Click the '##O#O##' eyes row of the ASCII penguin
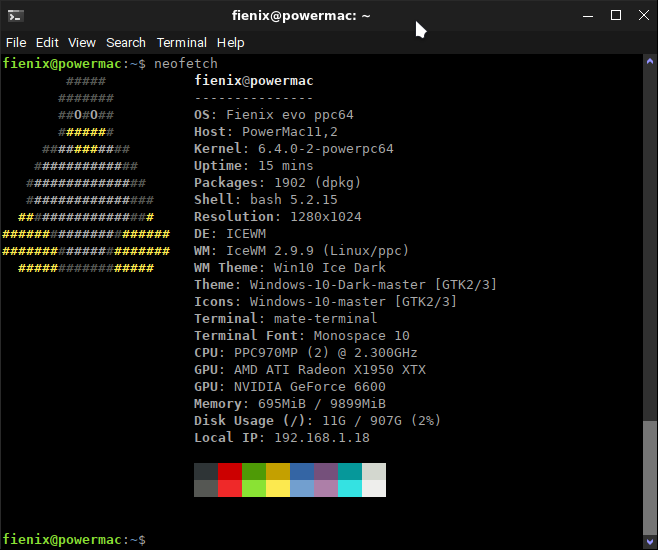This screenshot has height=550, width=658. 86,115
